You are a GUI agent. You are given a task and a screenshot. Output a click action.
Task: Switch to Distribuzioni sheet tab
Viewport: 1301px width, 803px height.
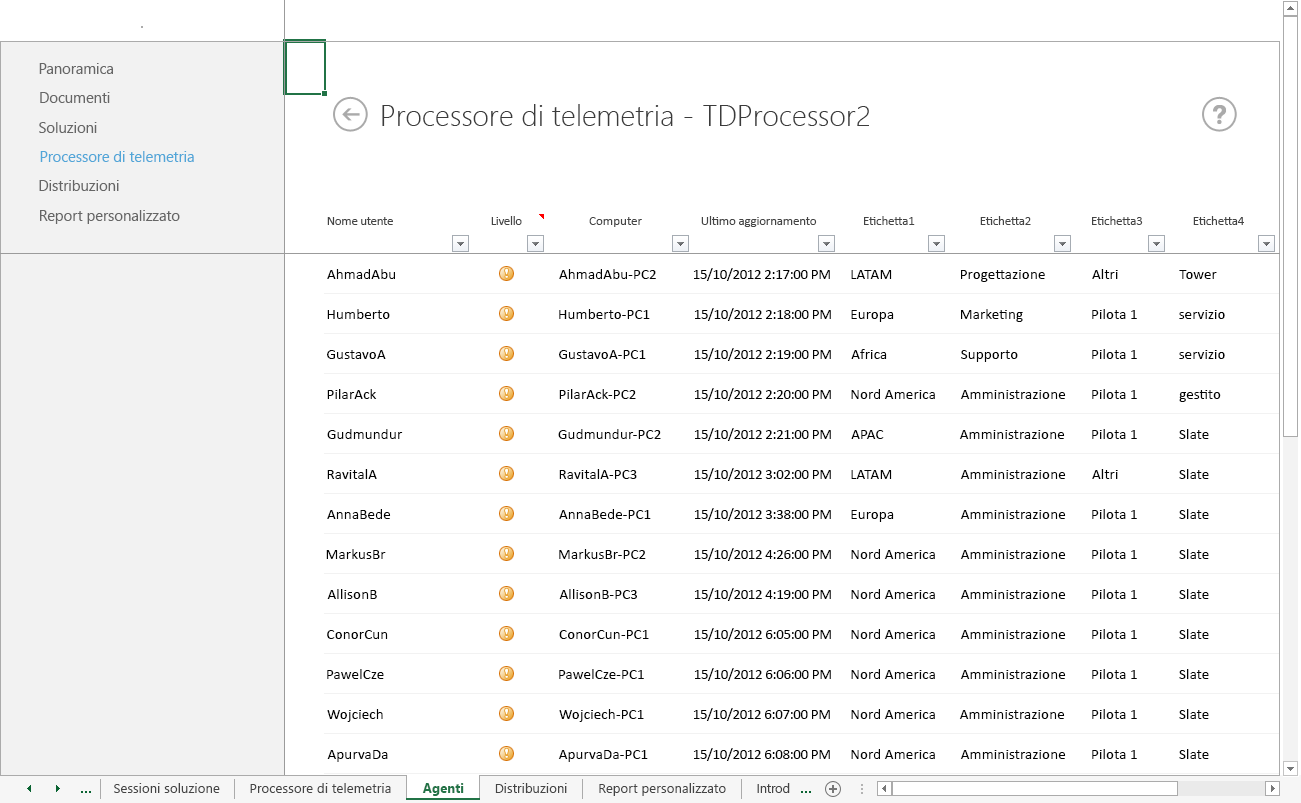pos(531,789)
